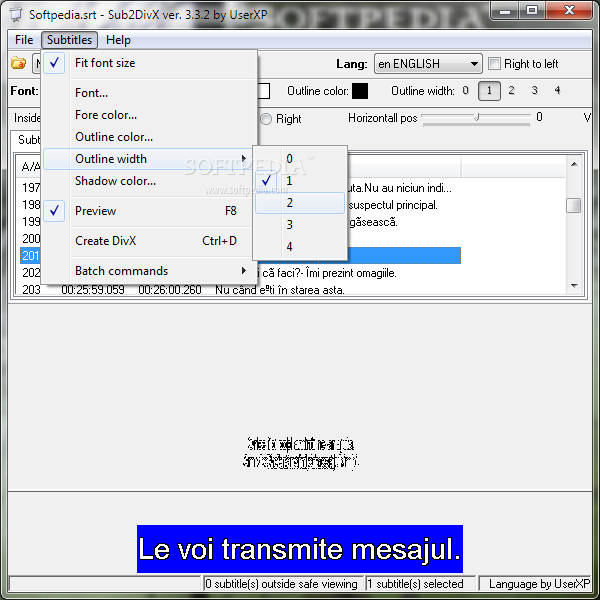
Task: Click the 1 subtitle(s) selected status
Action: (420, 584)
